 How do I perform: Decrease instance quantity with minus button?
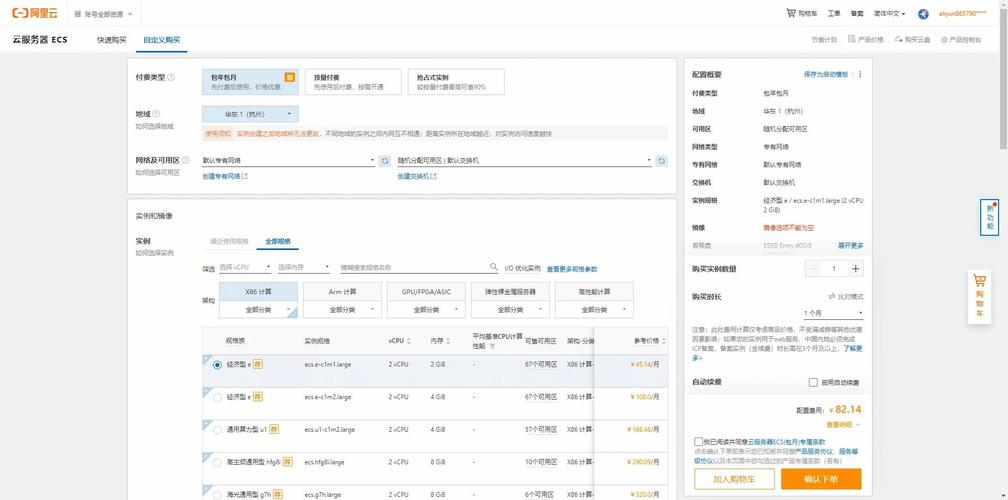(x=813, y=269)
